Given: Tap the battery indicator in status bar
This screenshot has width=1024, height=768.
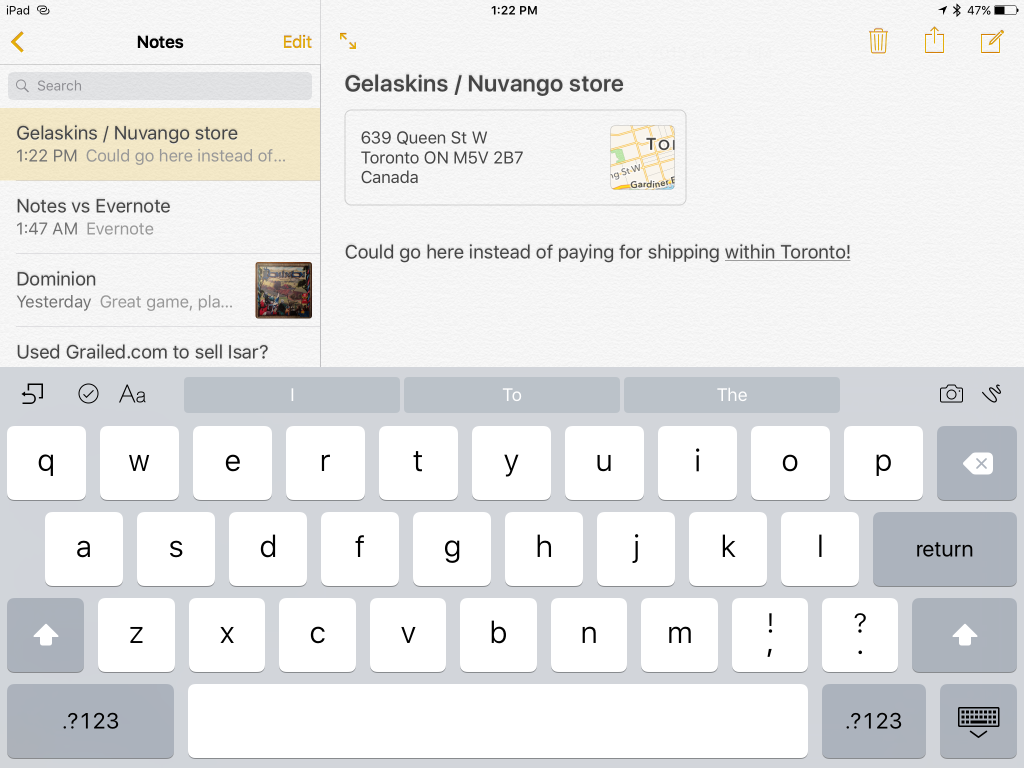Looking at the screenshot, I should click(1005, 10).
